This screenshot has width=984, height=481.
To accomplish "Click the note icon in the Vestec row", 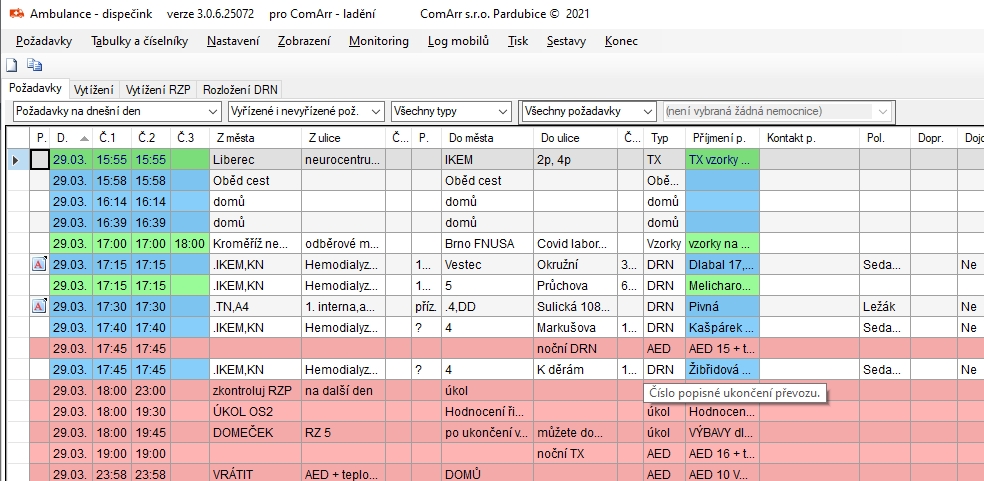I will coord(40,264).
